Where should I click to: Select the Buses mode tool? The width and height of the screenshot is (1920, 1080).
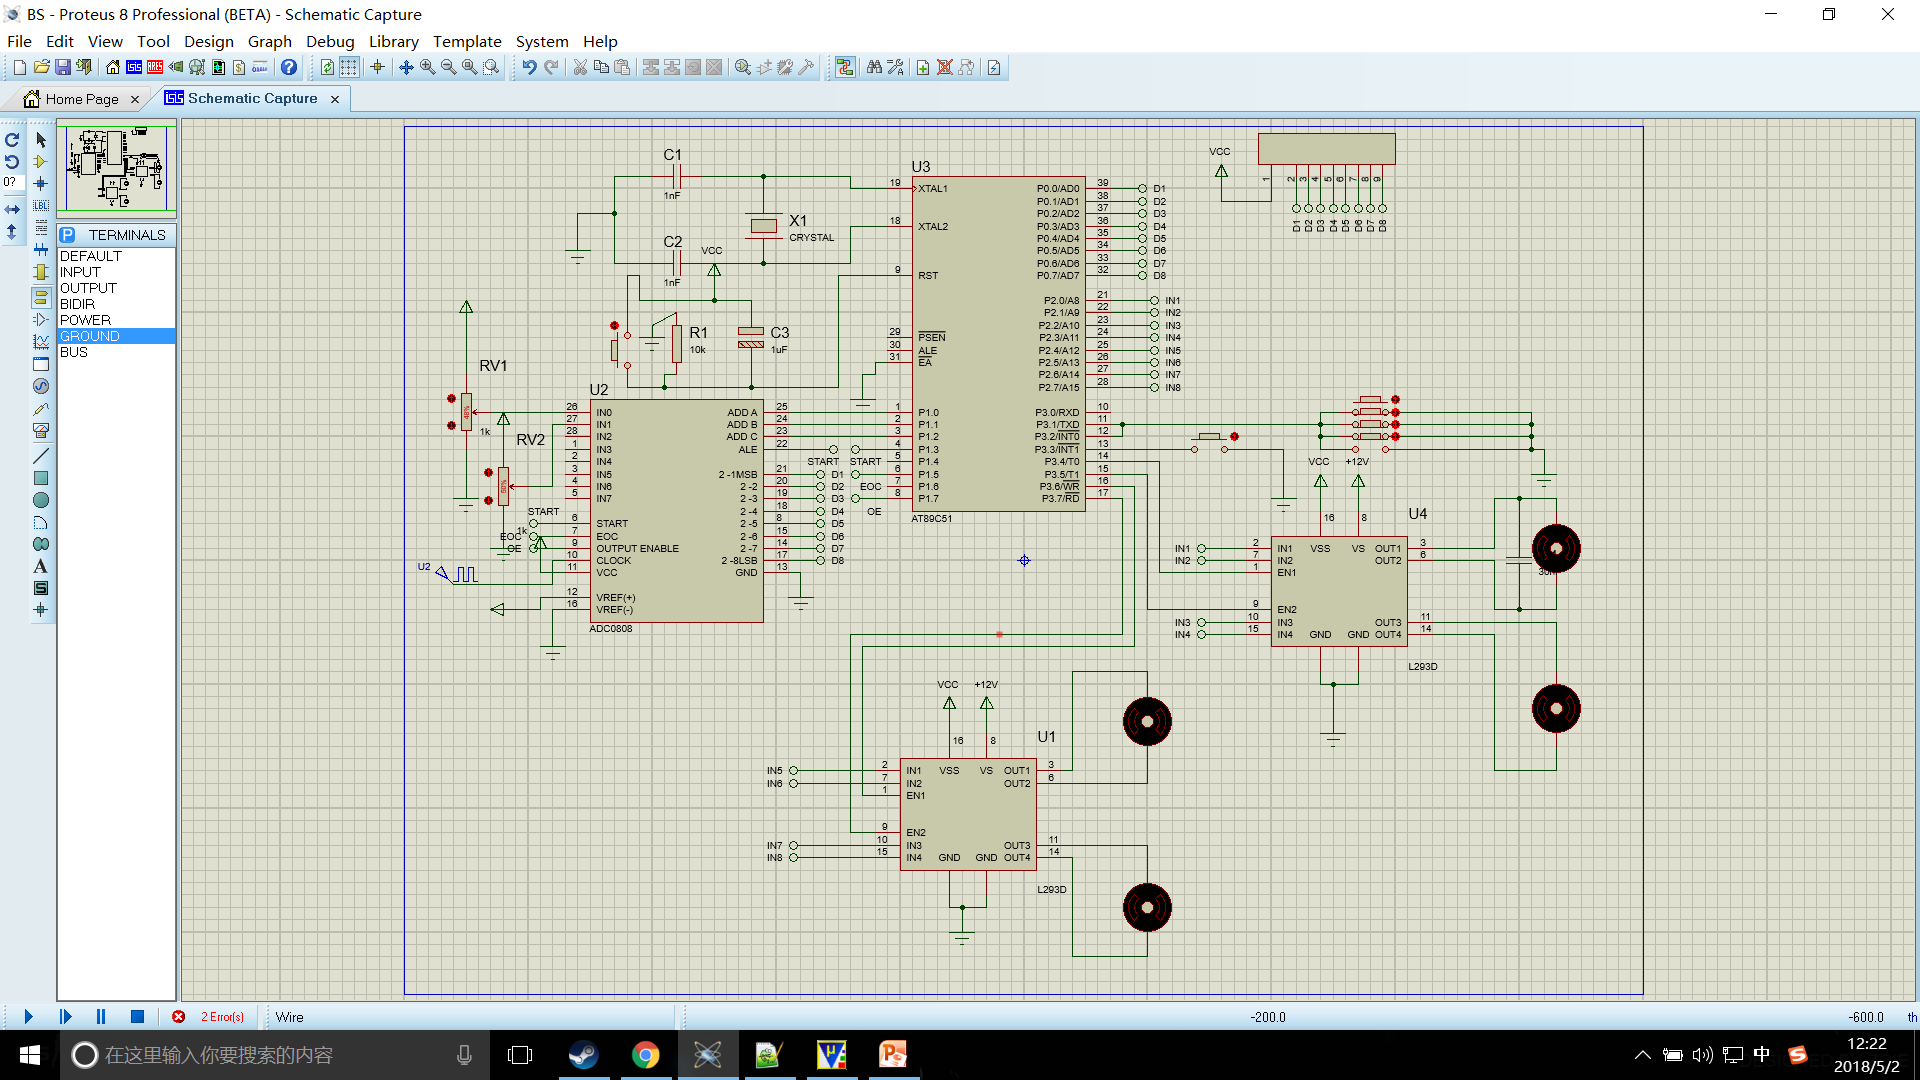point(41,249)
